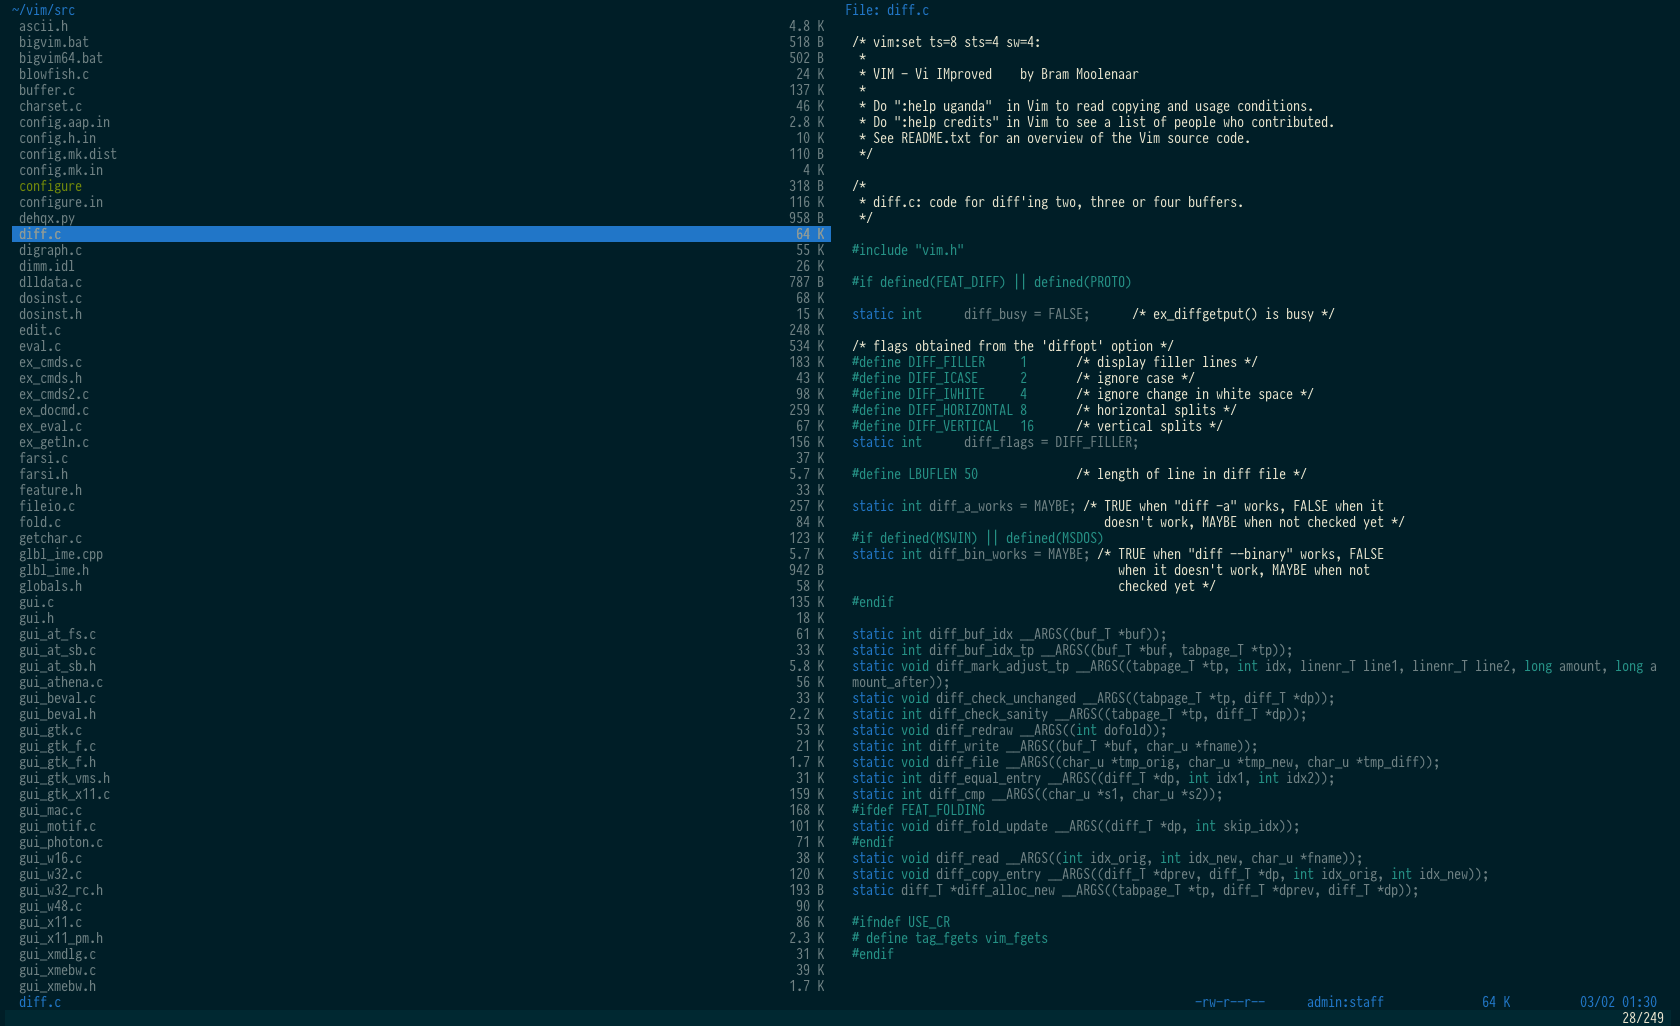The image size is (1680, 1026).
Task: Select bigvim64.bat file entry
Action: (x=421, y=58)
